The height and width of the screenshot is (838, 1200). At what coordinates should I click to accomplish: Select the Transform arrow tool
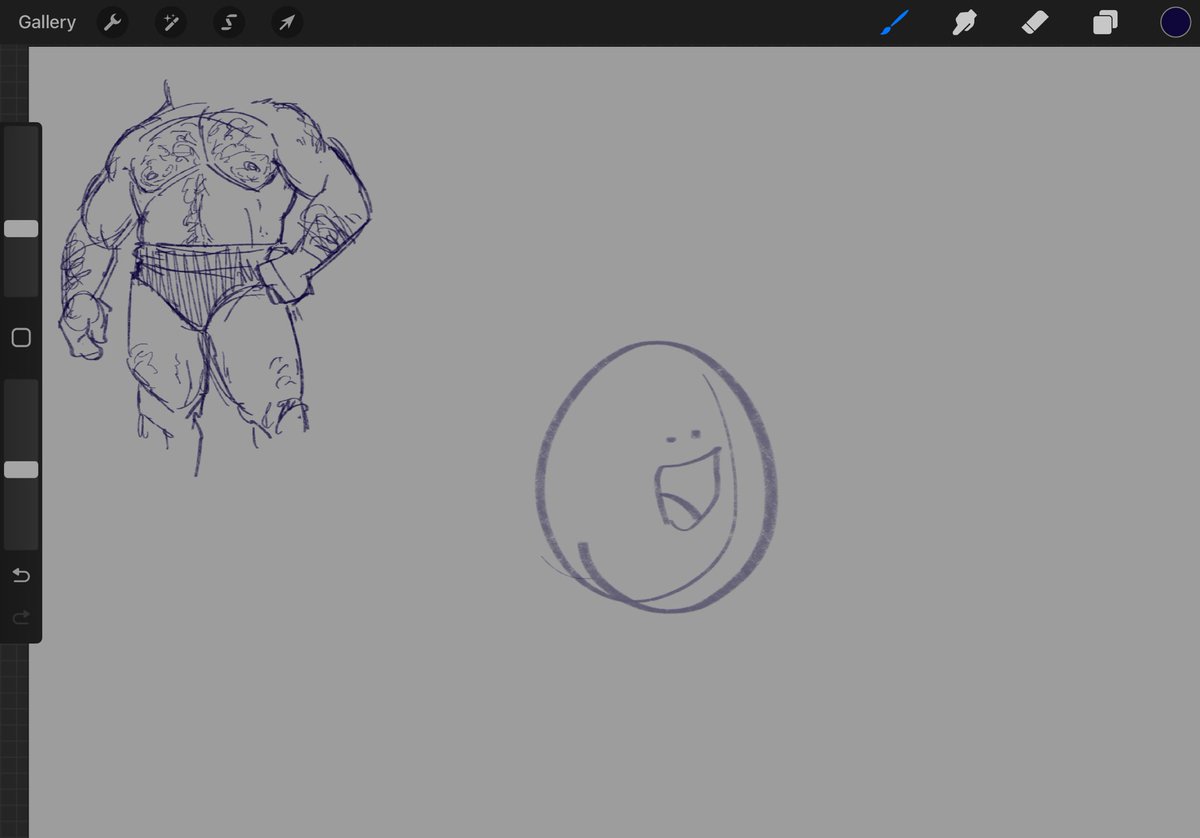click(286, 21)
